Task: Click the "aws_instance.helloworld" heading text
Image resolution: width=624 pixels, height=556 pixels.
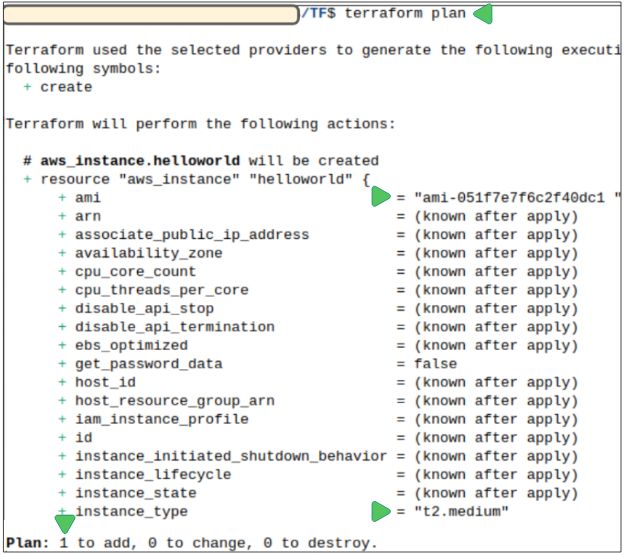Action: pos(142,160)
